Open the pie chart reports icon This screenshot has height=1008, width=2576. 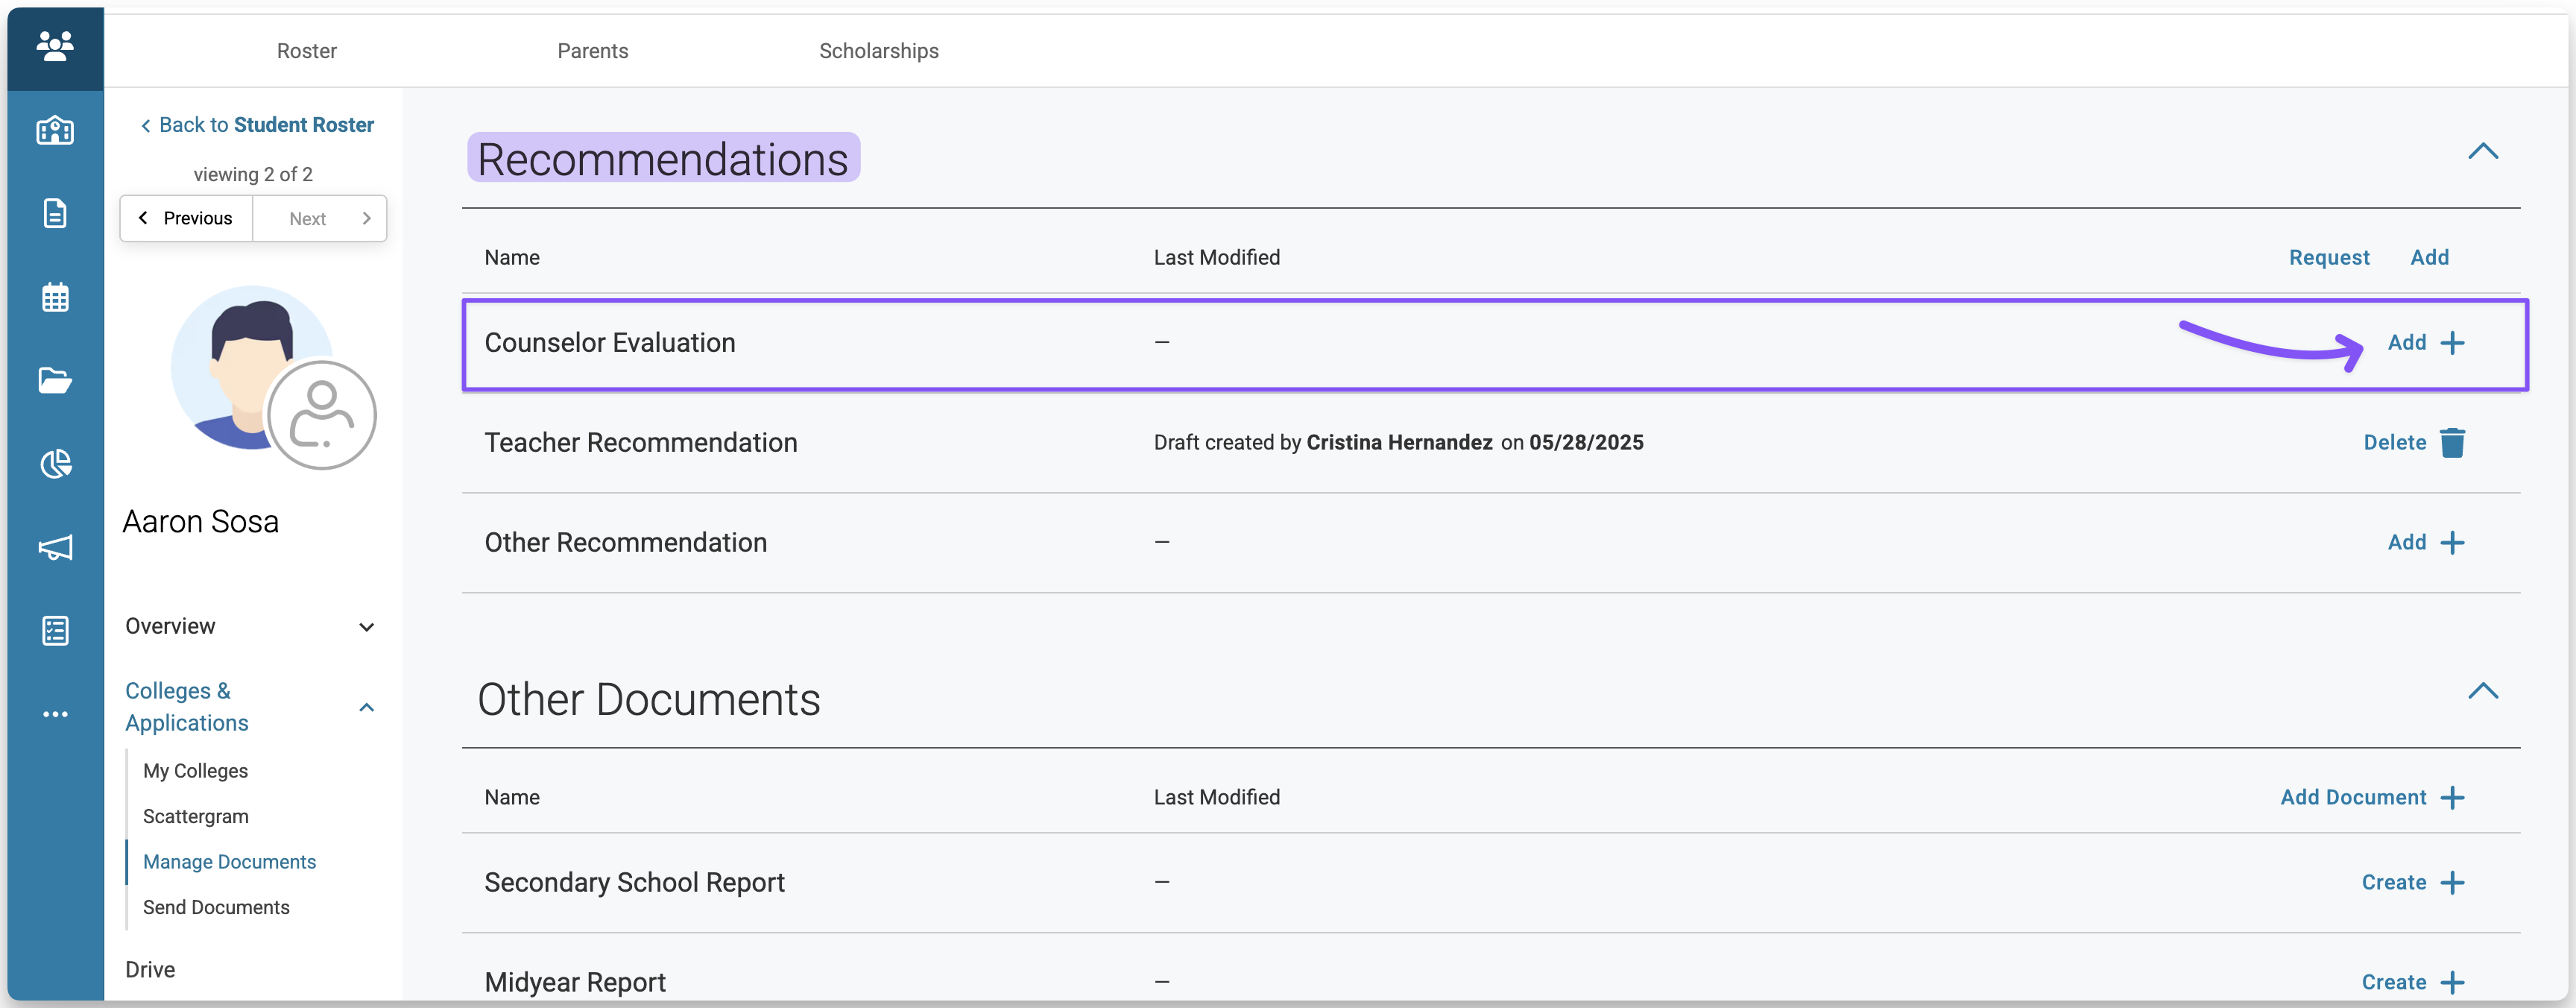tap(55, 464)
